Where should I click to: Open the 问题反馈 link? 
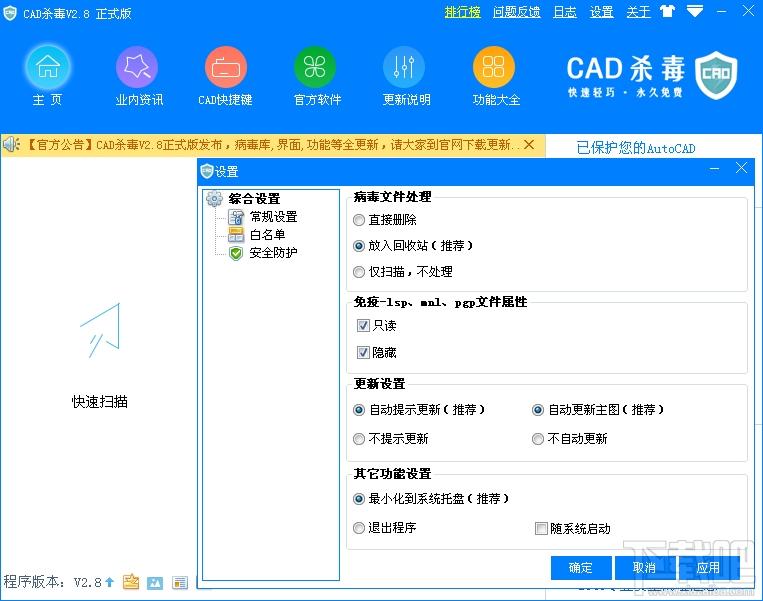(x=516, y=11)
